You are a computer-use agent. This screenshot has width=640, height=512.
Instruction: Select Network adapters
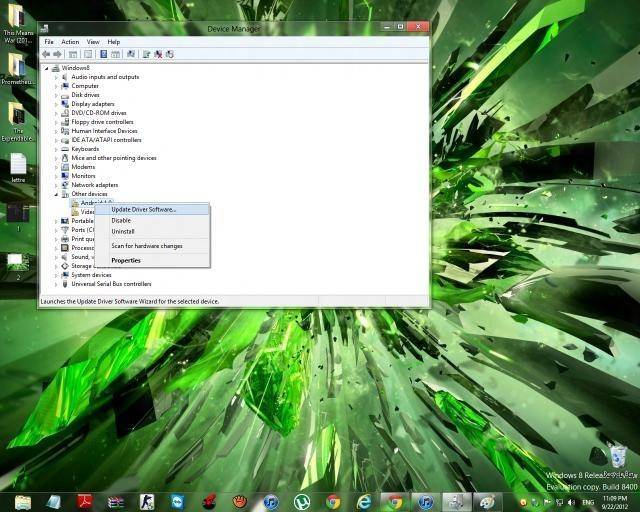[x=95, y=185]
